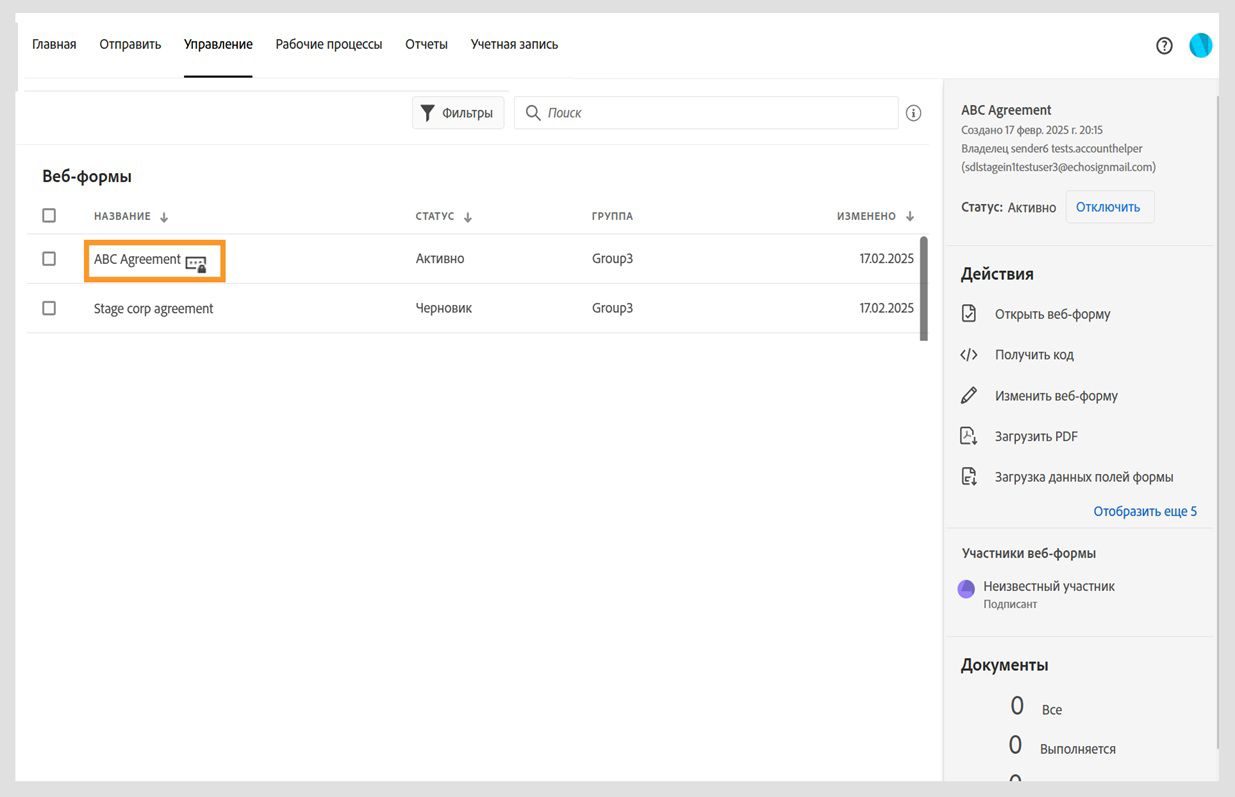This screenshot has width=1235, height=797.
Task: Sort by the Название column arrow
Action: click(x=164, y=217)
